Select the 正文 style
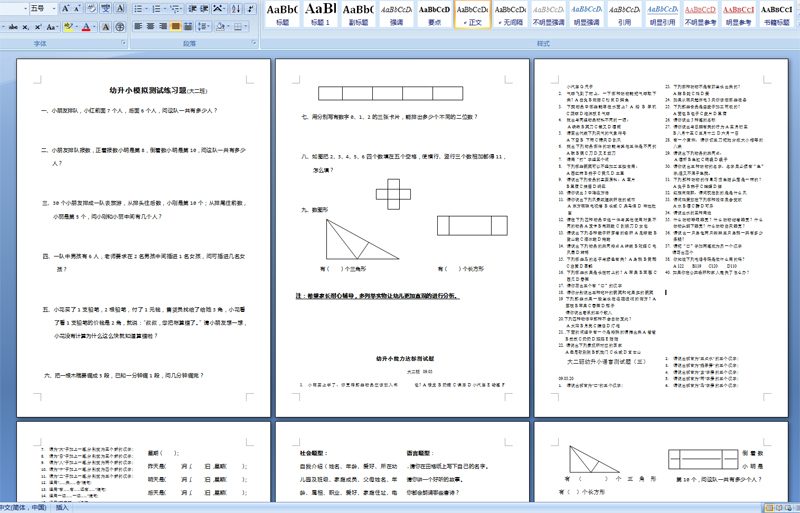Image resolution: width=800 pixels, height=513 pixels. point(472,14)
